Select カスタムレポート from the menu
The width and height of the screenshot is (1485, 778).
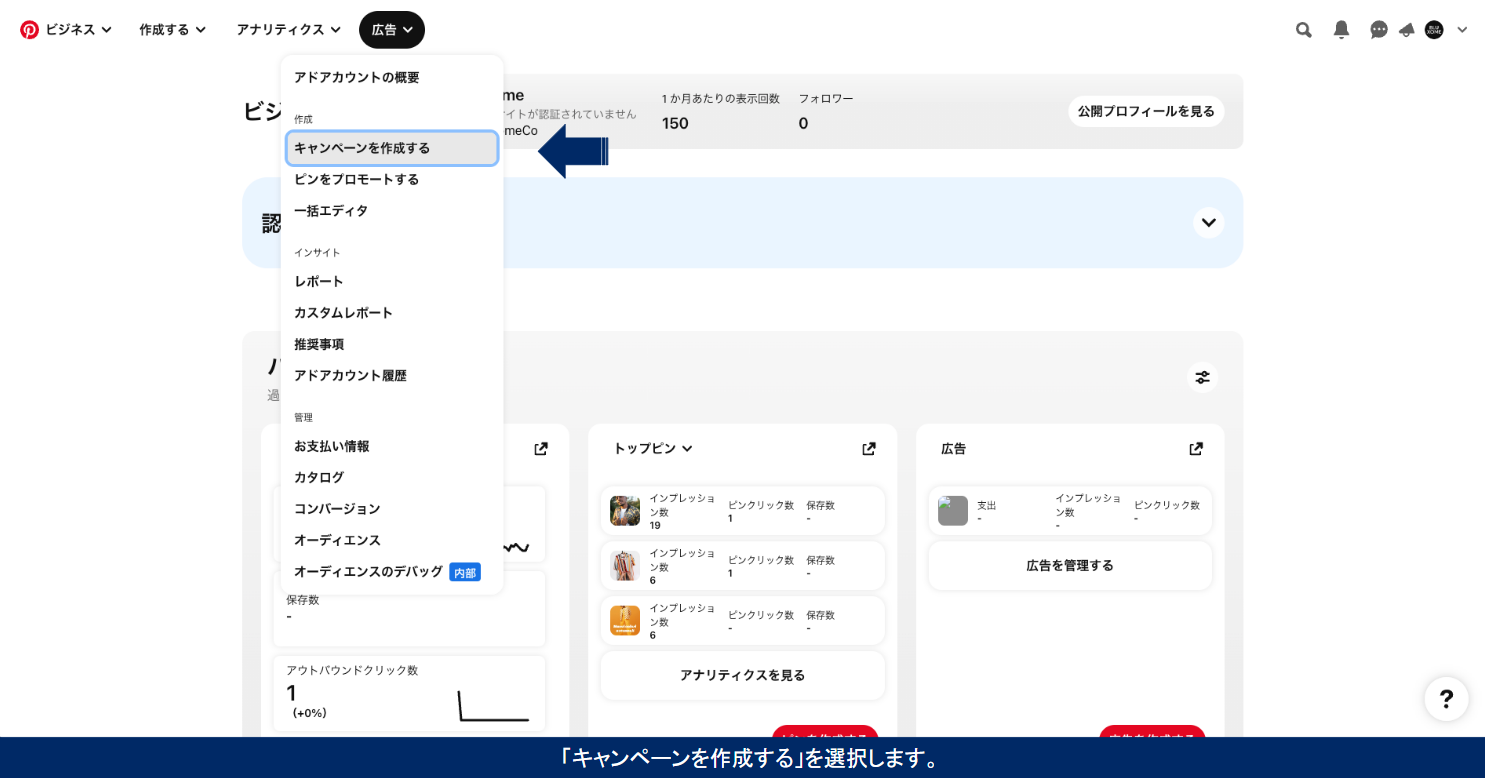[343, 313]
